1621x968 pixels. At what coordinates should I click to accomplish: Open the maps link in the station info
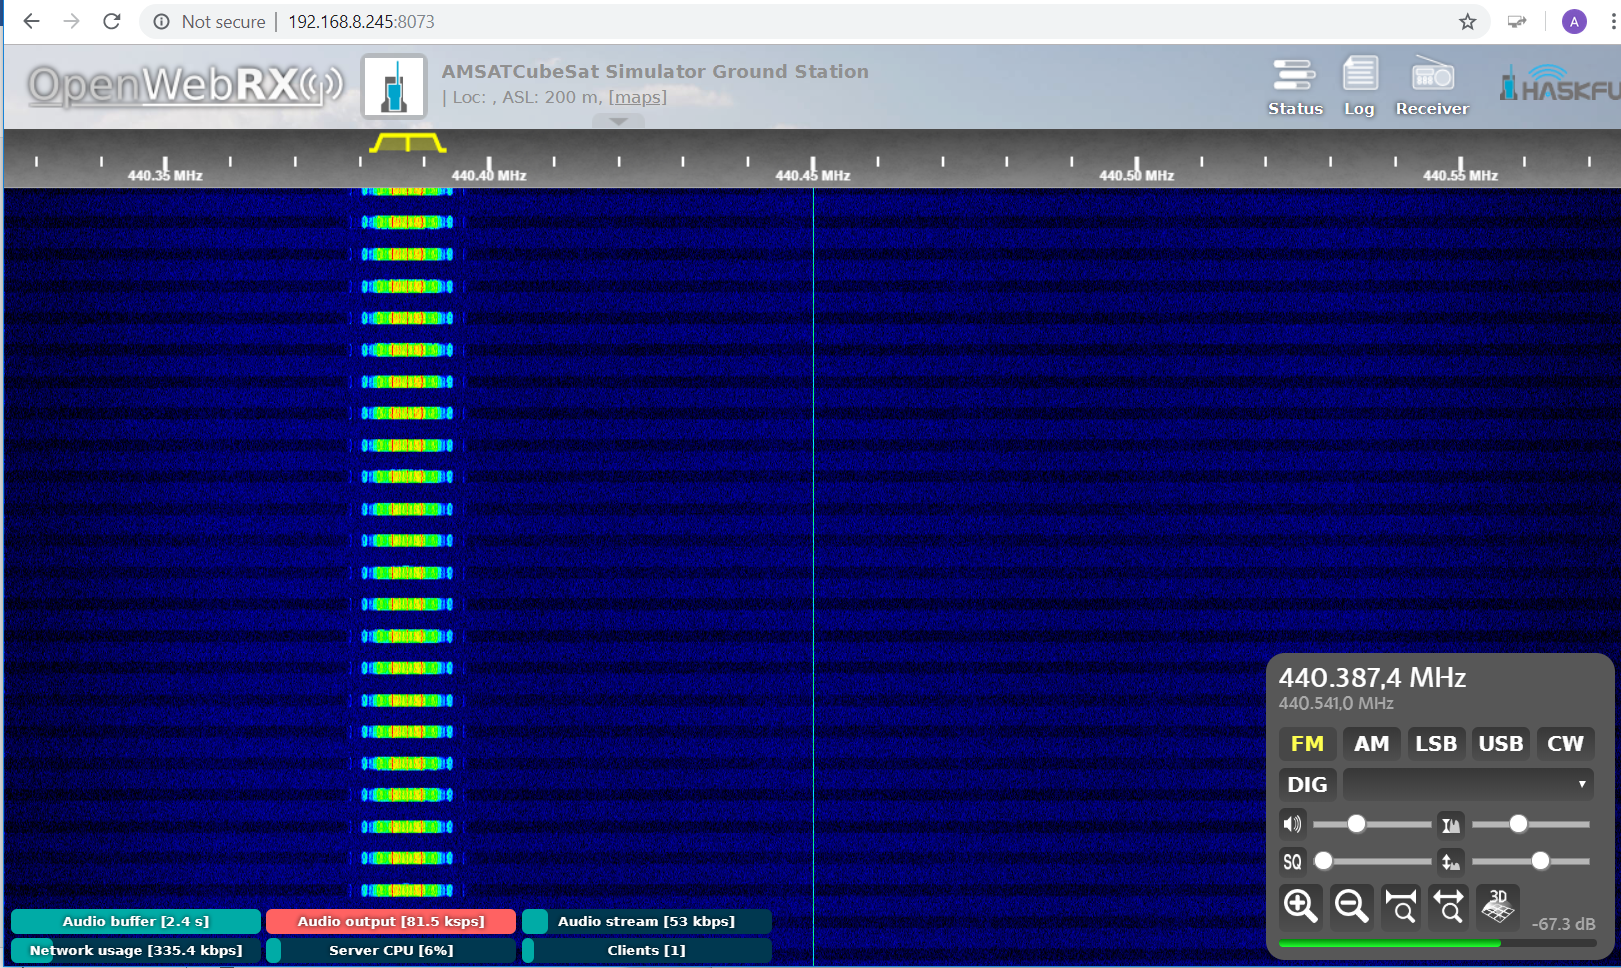tap(637, 97)
